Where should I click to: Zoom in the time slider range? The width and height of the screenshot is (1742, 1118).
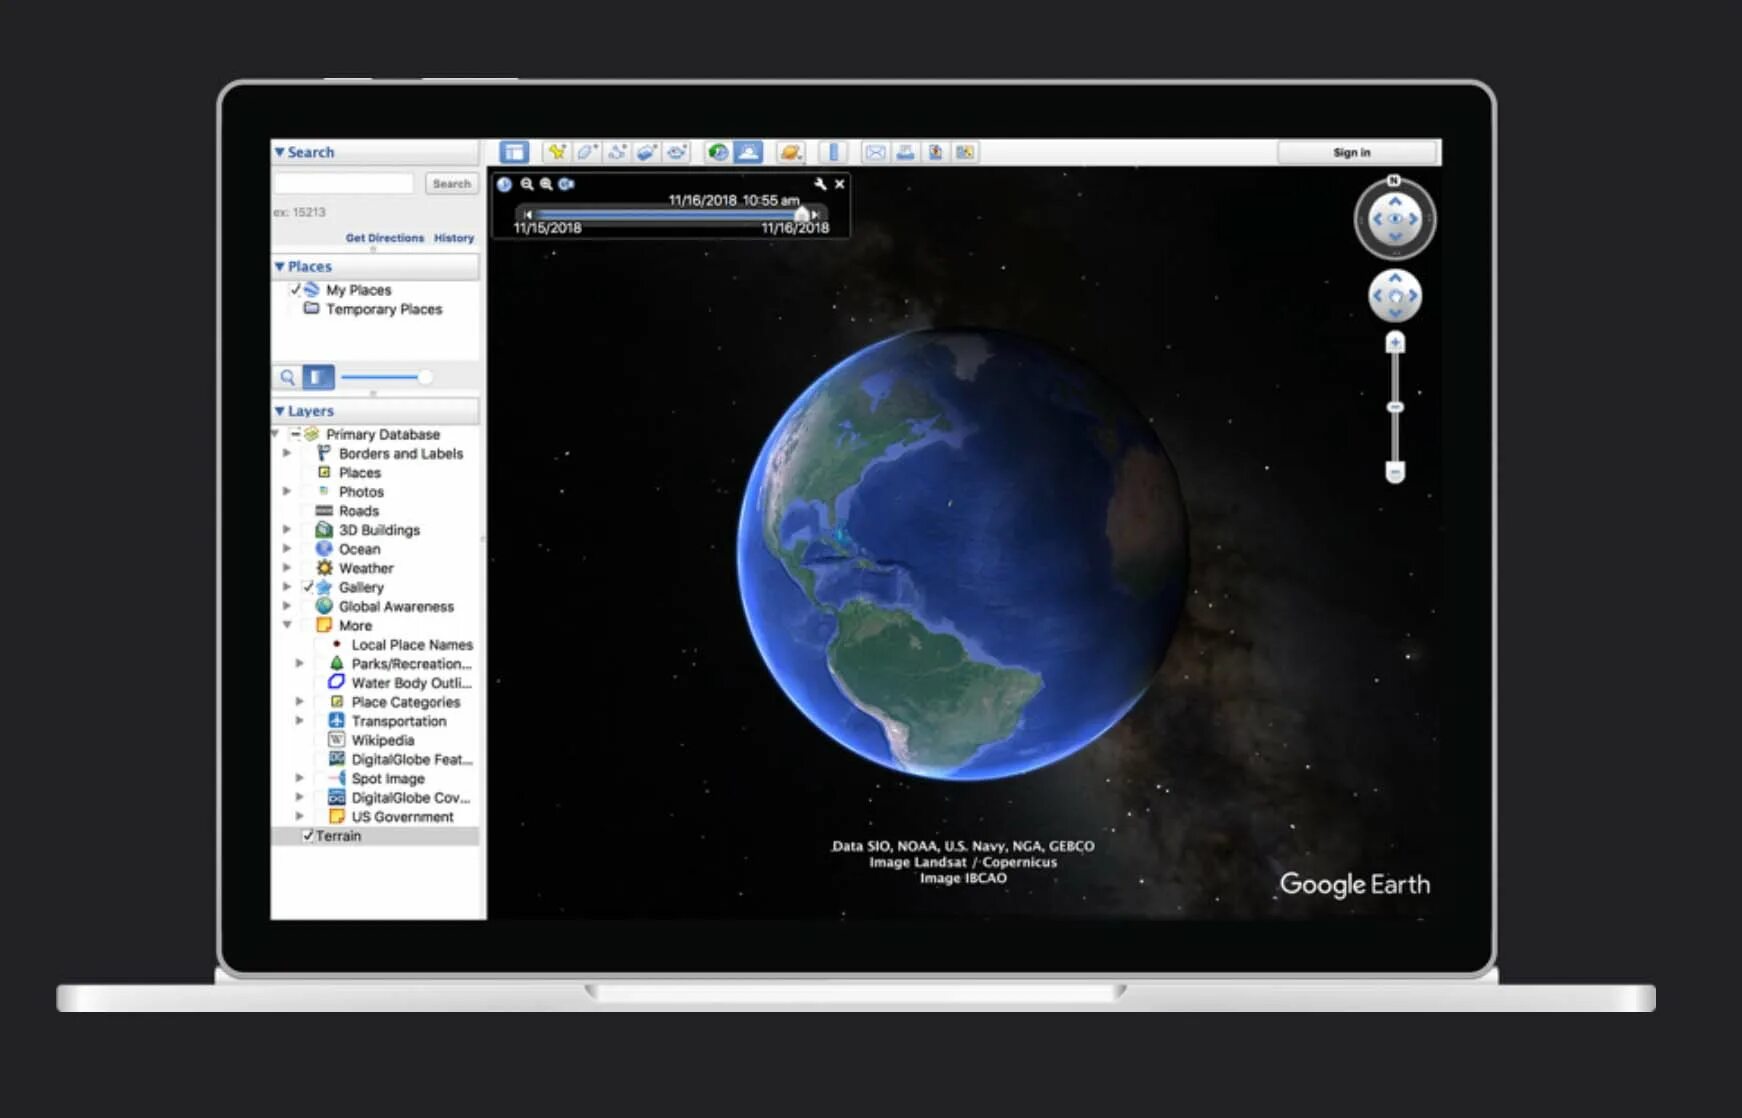(546, 184)
